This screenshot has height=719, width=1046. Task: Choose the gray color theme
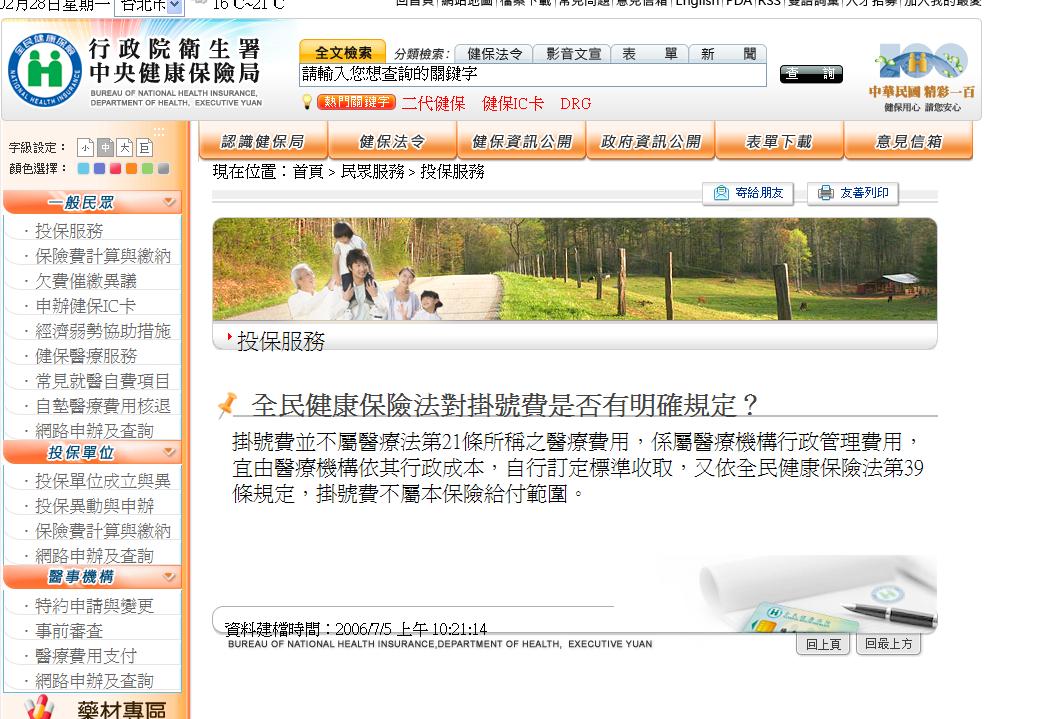(x=163, y=169)
